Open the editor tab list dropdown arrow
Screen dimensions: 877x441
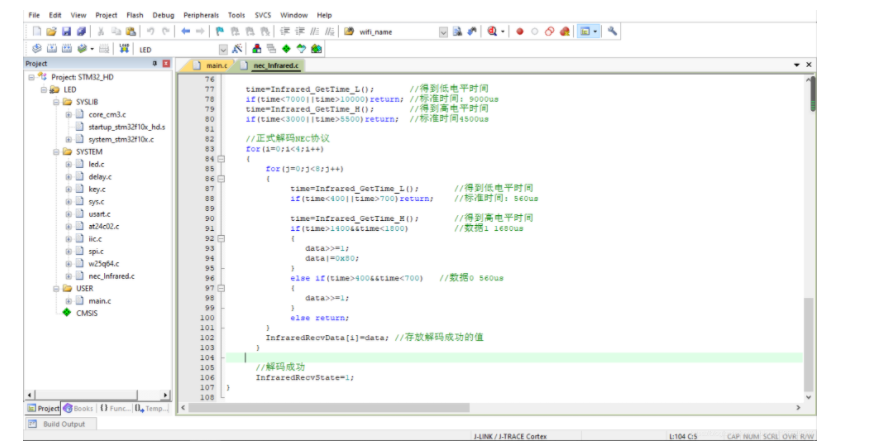pos(796,65)
